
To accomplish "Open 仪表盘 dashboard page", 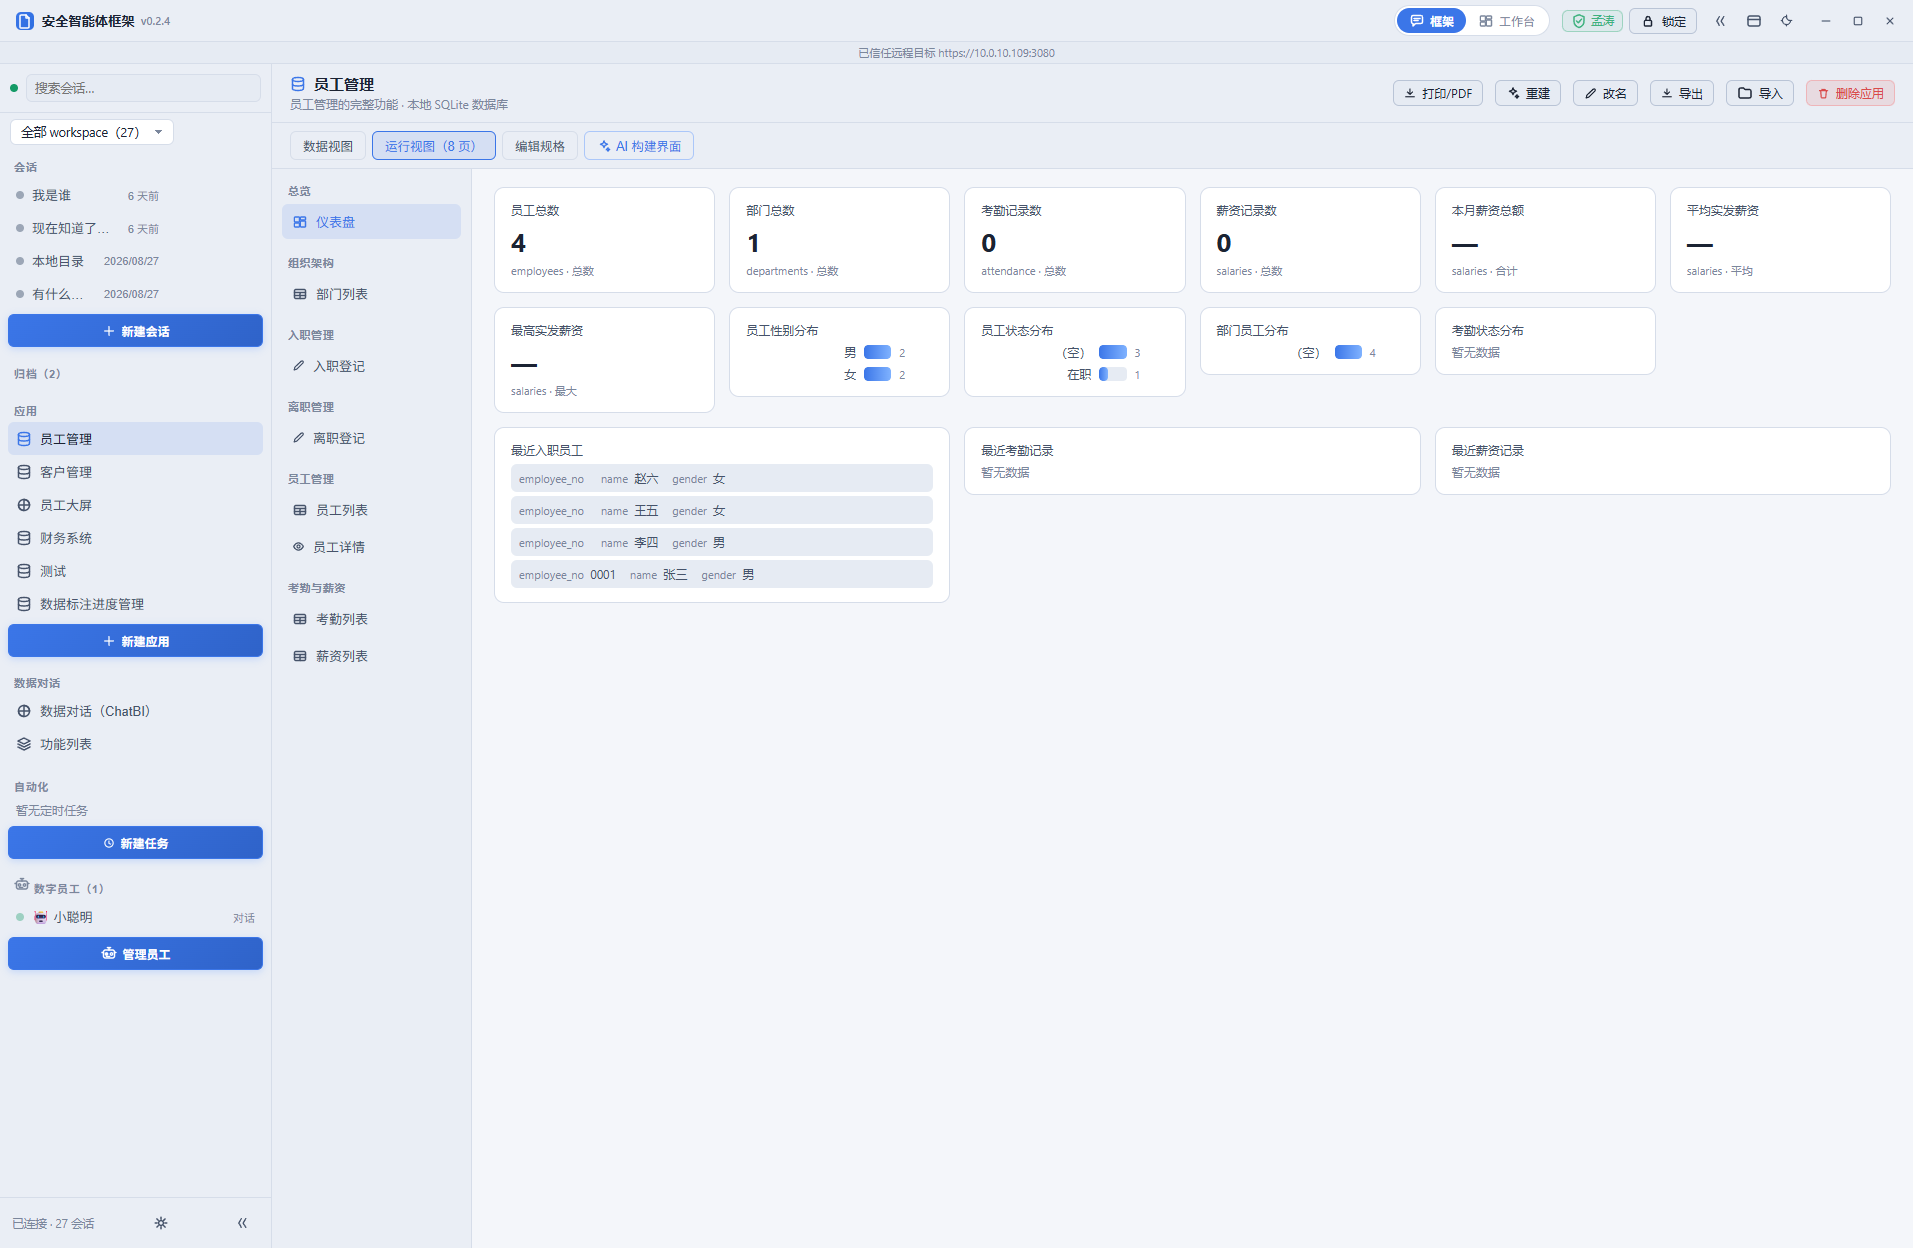I will [x=371, y=222].
